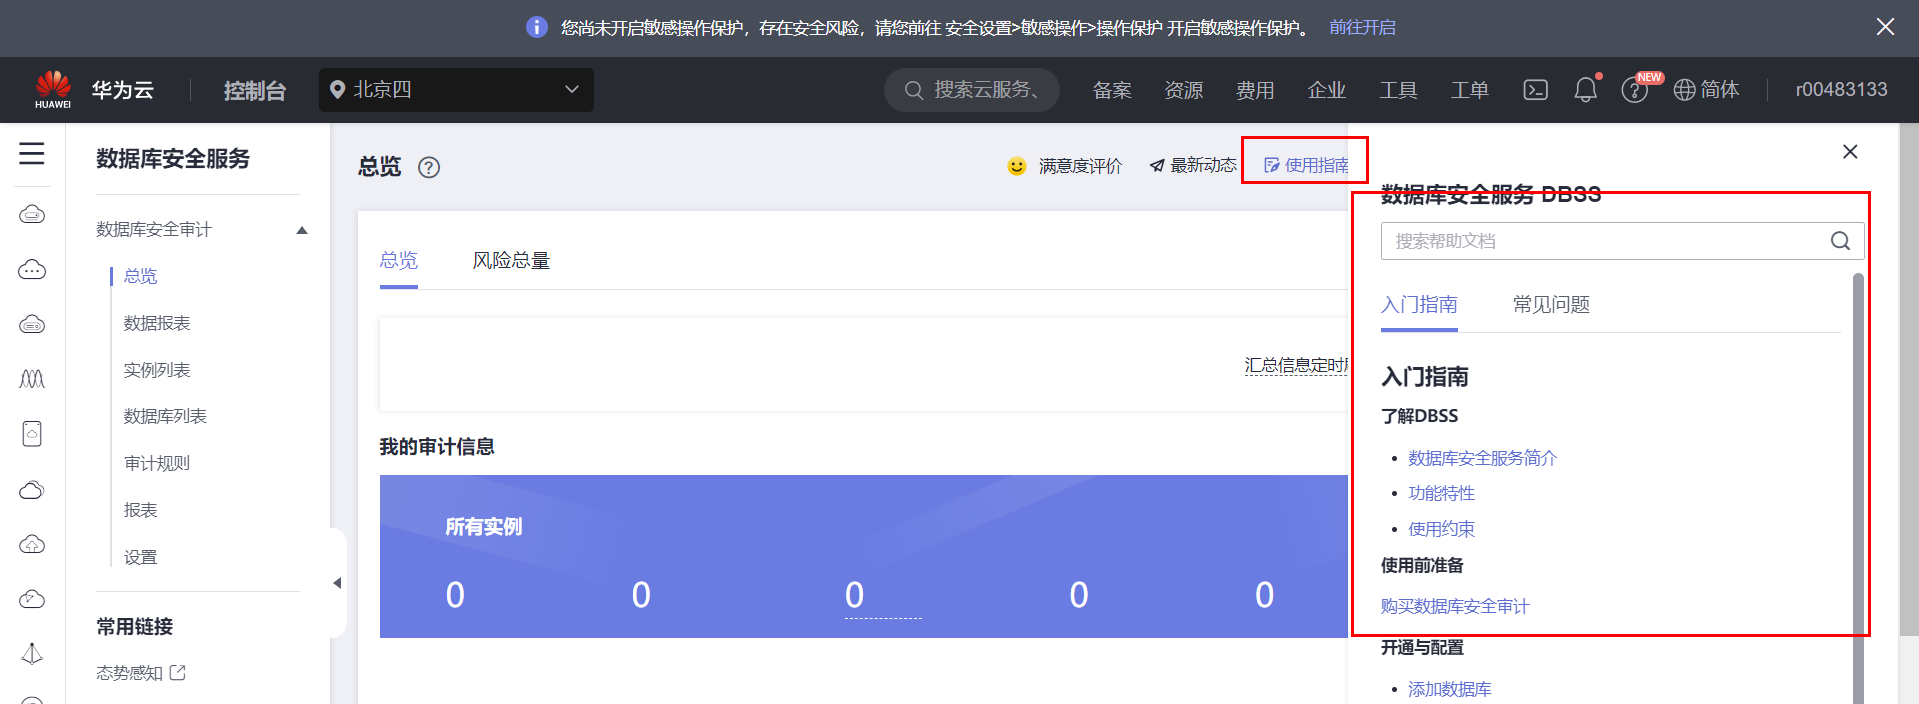
Task: Click the smiley satisfaction icon
Action: coord(1016,166)
